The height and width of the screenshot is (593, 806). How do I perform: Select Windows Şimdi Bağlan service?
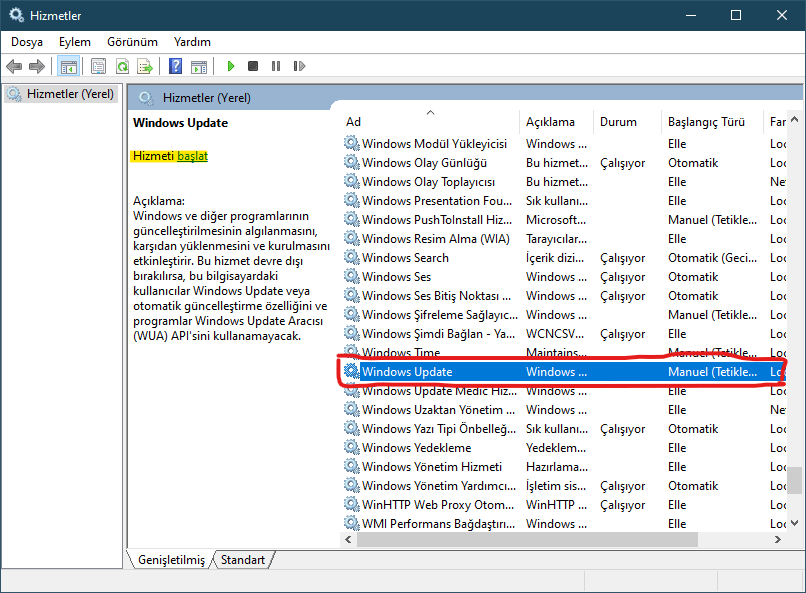564,334
